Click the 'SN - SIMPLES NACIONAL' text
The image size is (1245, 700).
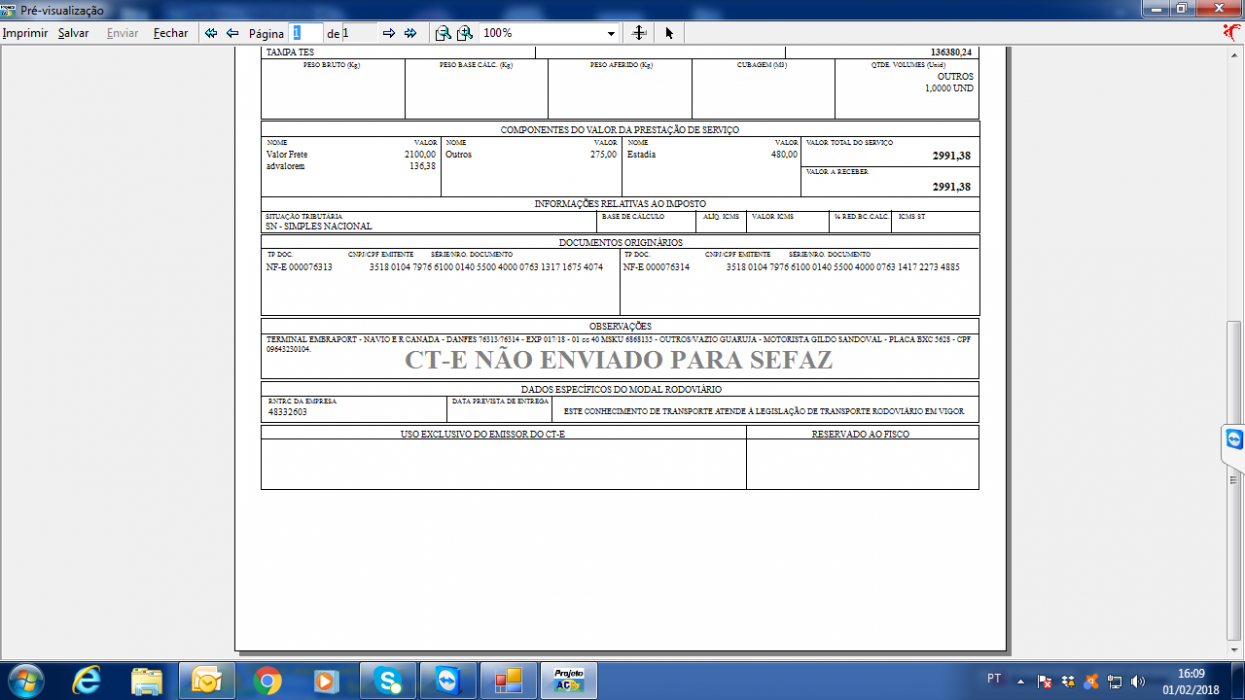pyautogui.click(x=319, y=226)
